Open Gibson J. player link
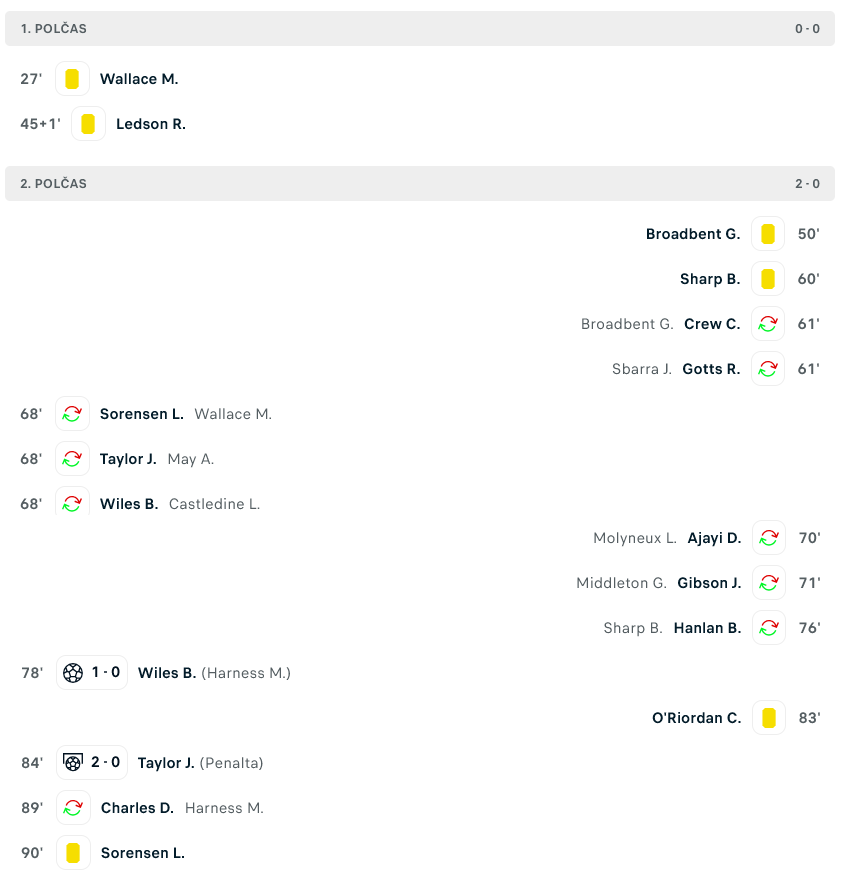This screenshot has width=841, height=885. (x=709, y=583)
